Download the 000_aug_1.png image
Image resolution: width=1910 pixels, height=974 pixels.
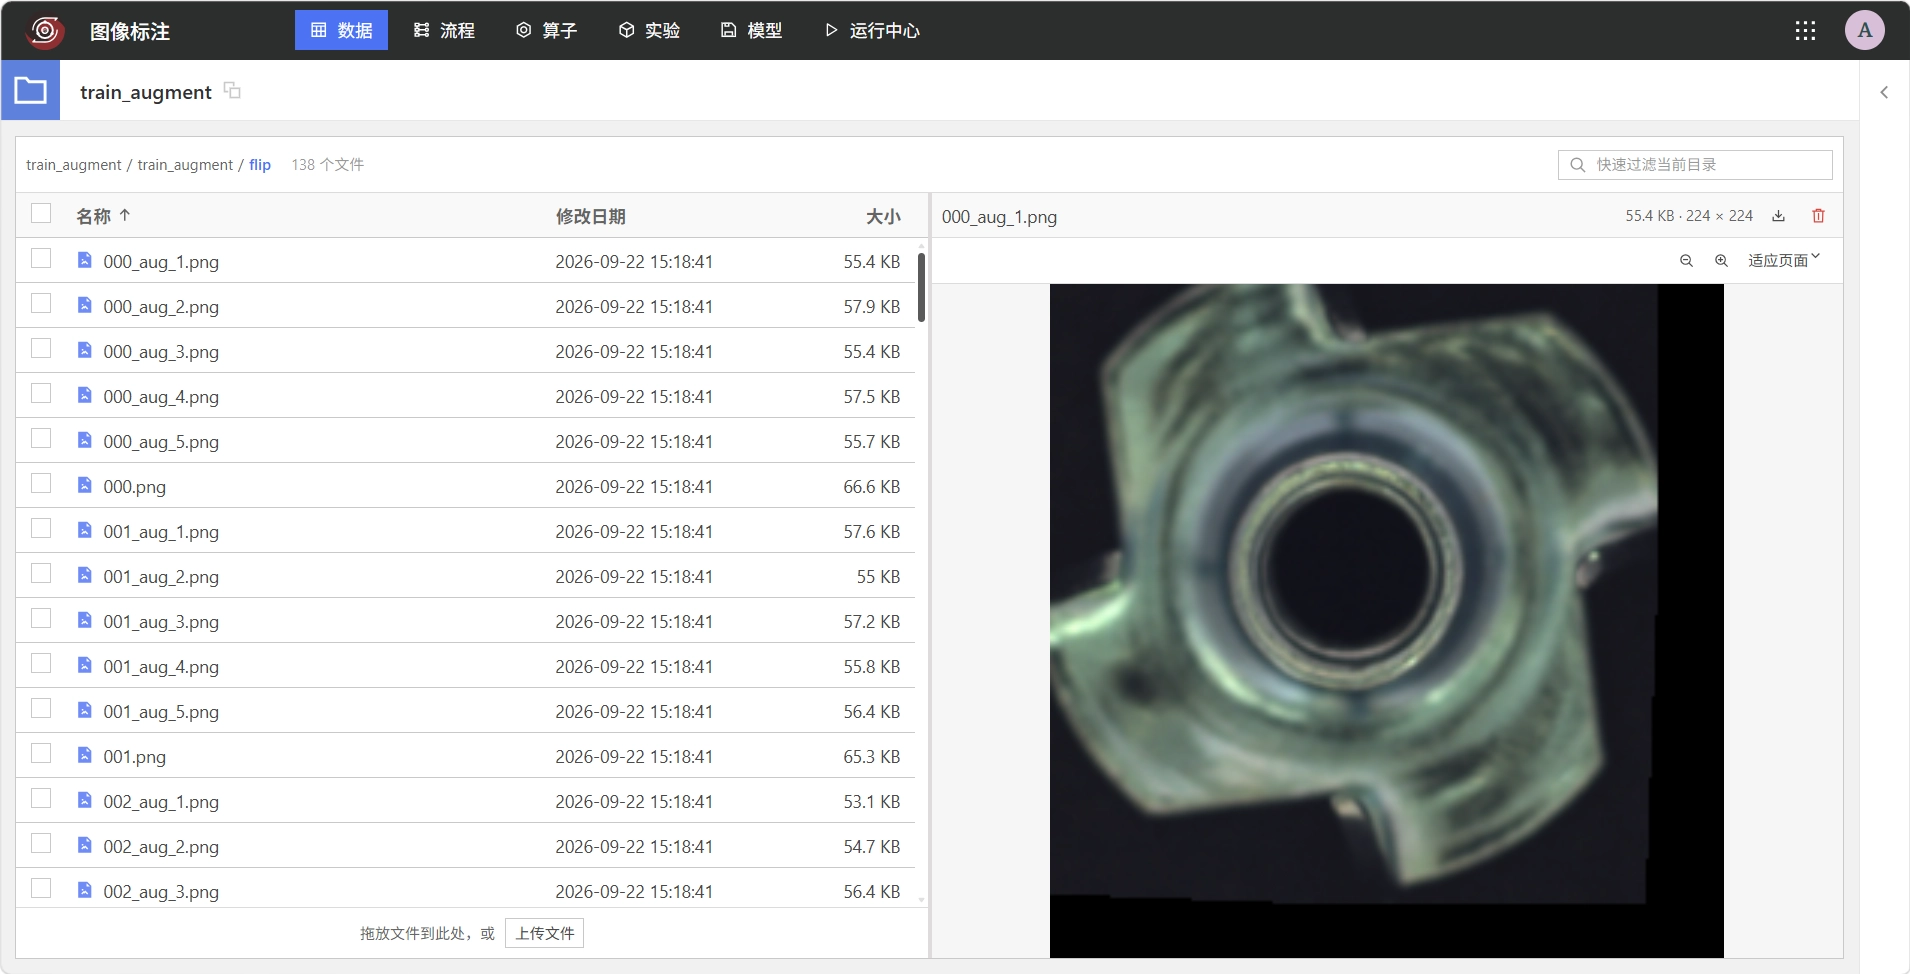coord(1778,216)
